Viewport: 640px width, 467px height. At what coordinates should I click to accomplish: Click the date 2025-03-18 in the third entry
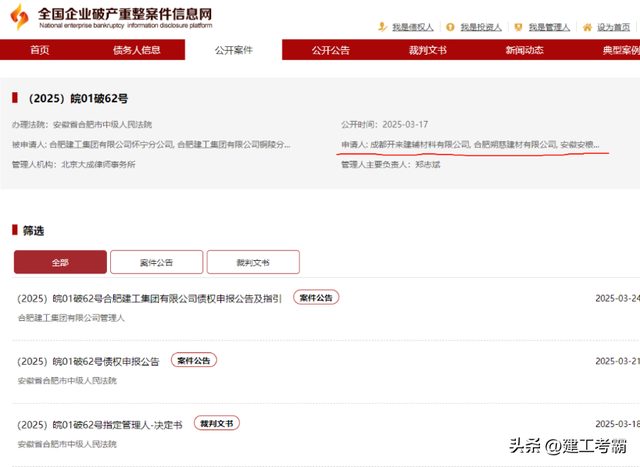618,424
